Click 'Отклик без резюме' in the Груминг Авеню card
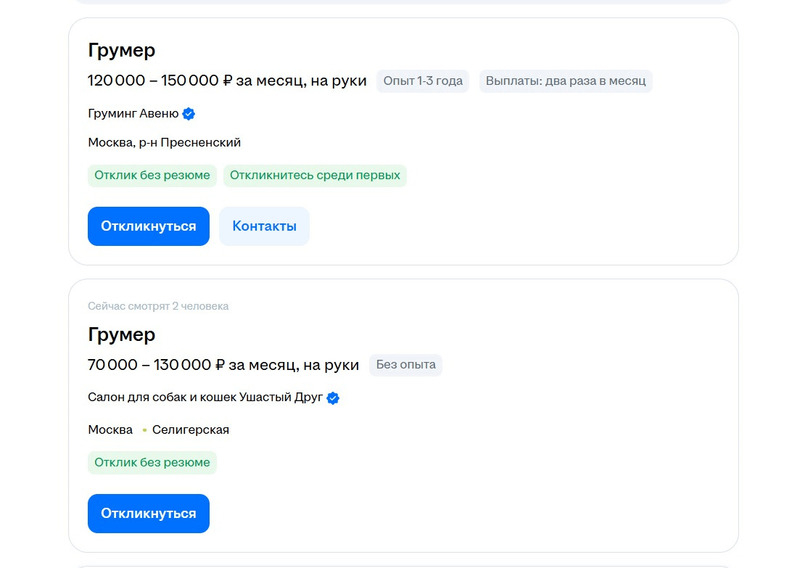This screenshot has height=568, width=800. tap(152, 175)
